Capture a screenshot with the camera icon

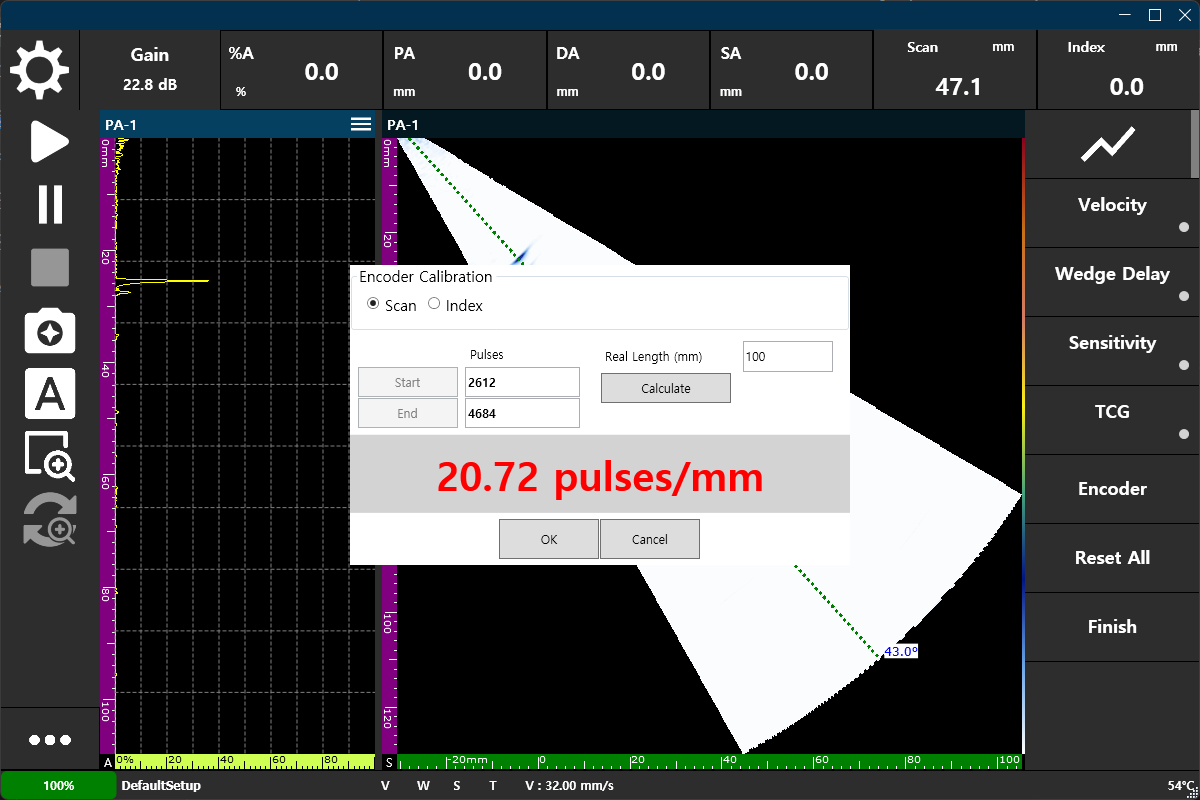[50, 332]
